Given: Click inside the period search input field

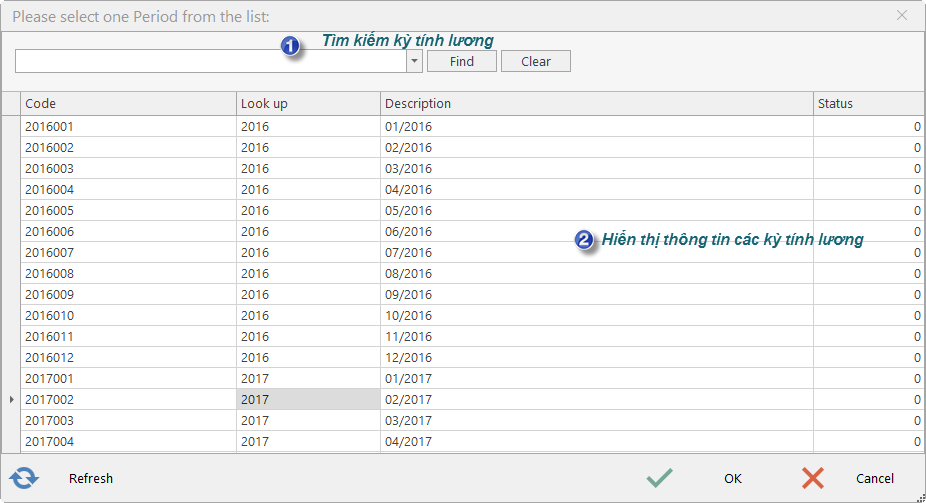Looking at the screenshot, I should tap(211, 61).
